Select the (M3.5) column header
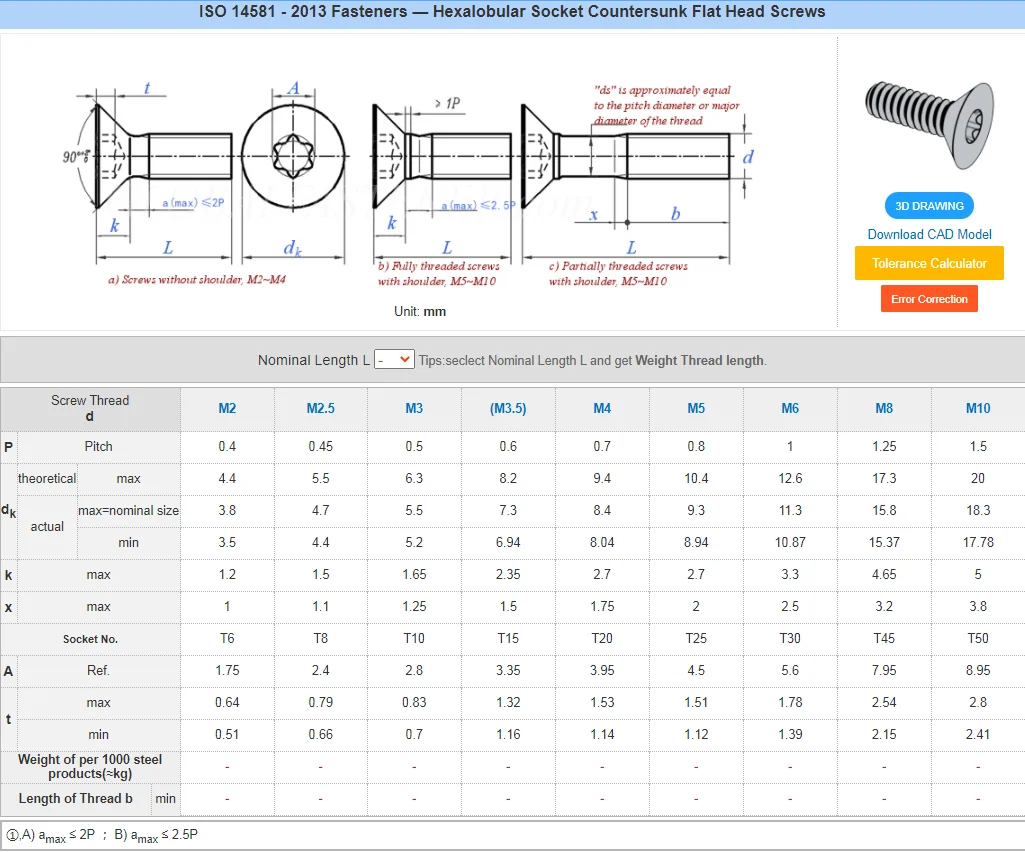Viewport: 1025px width, 852px height. pyautogui.click(x=508, y=409)
